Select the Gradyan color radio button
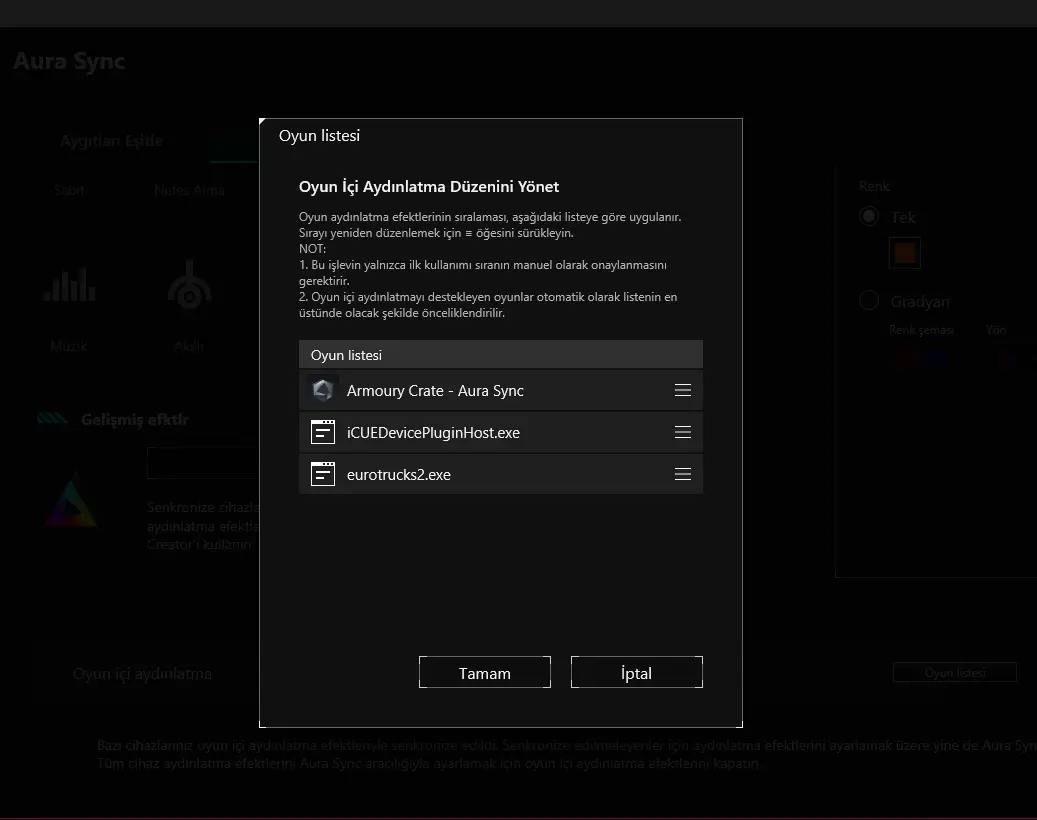The width and height of the screenshot is (1037, 820). tap(869, 301)
